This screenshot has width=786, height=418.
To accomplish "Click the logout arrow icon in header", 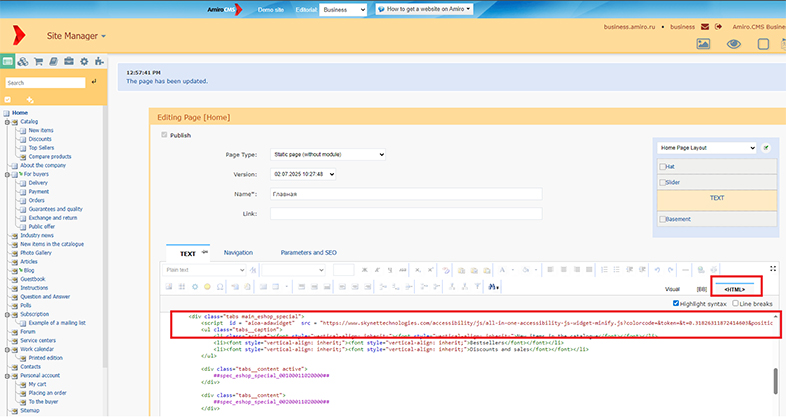I will point(719,26).
